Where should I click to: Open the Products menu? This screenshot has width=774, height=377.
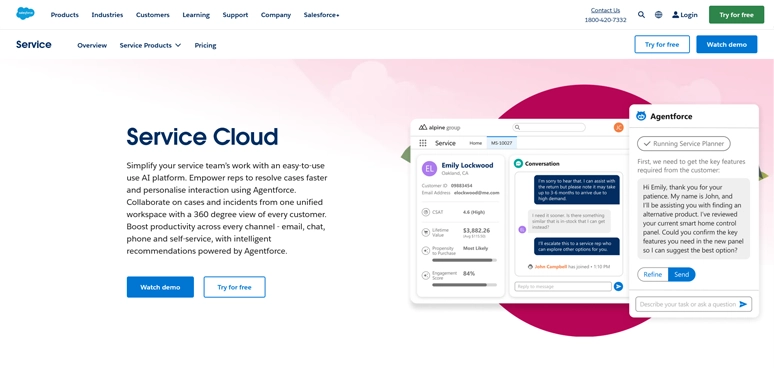65,15
